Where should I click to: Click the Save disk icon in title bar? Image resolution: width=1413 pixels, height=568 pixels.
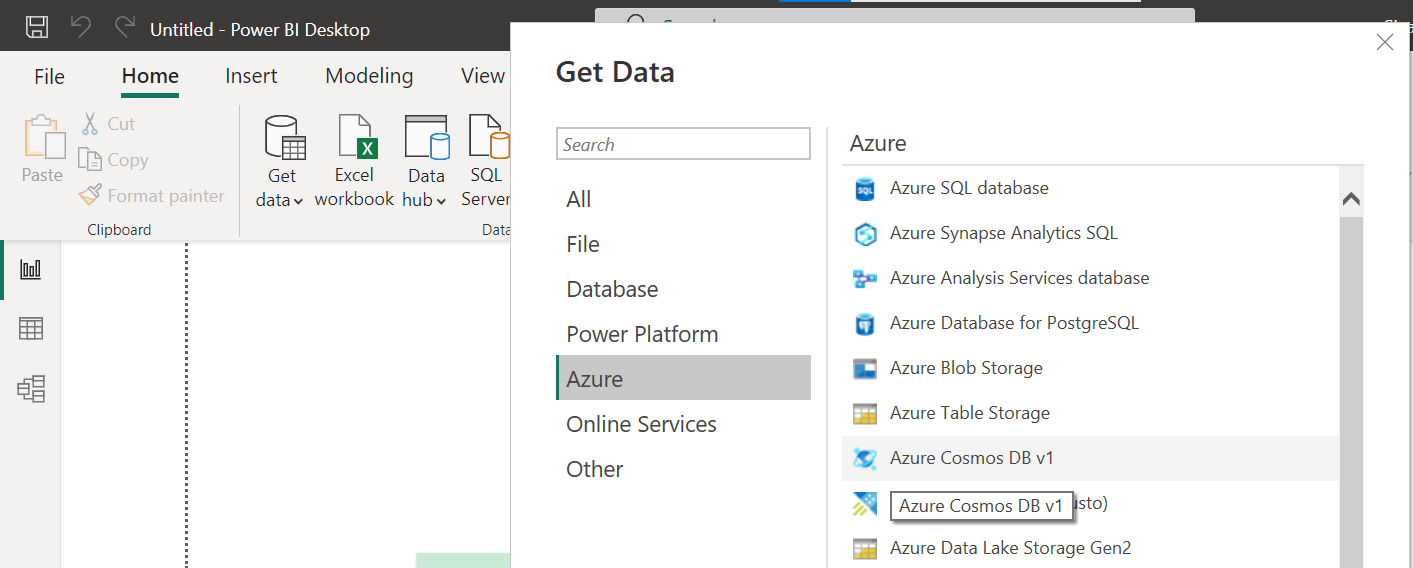click(x=37, y=27)
